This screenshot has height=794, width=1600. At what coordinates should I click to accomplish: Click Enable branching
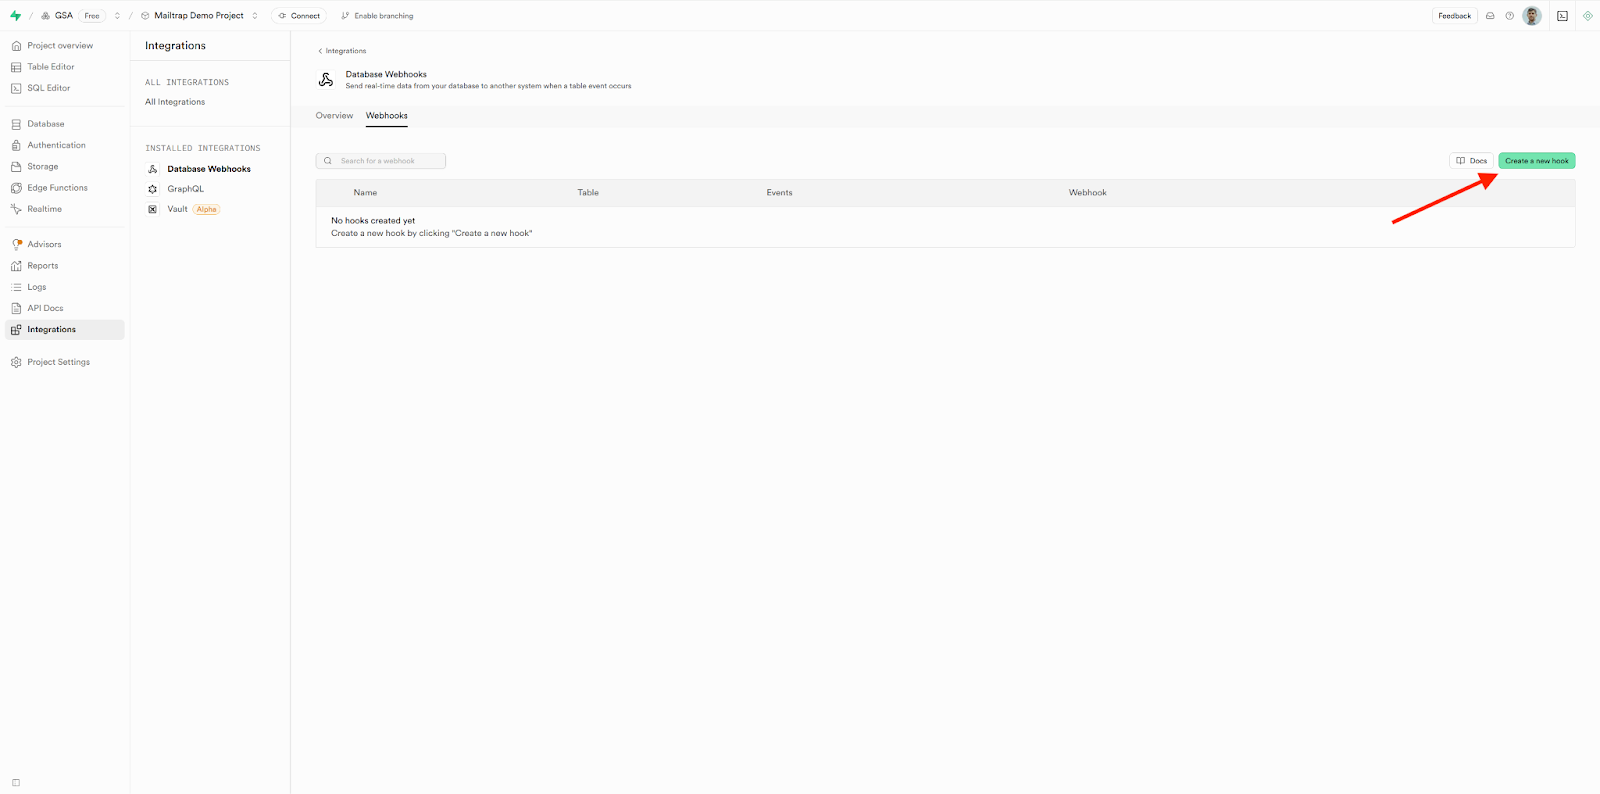tap(377, 16)
